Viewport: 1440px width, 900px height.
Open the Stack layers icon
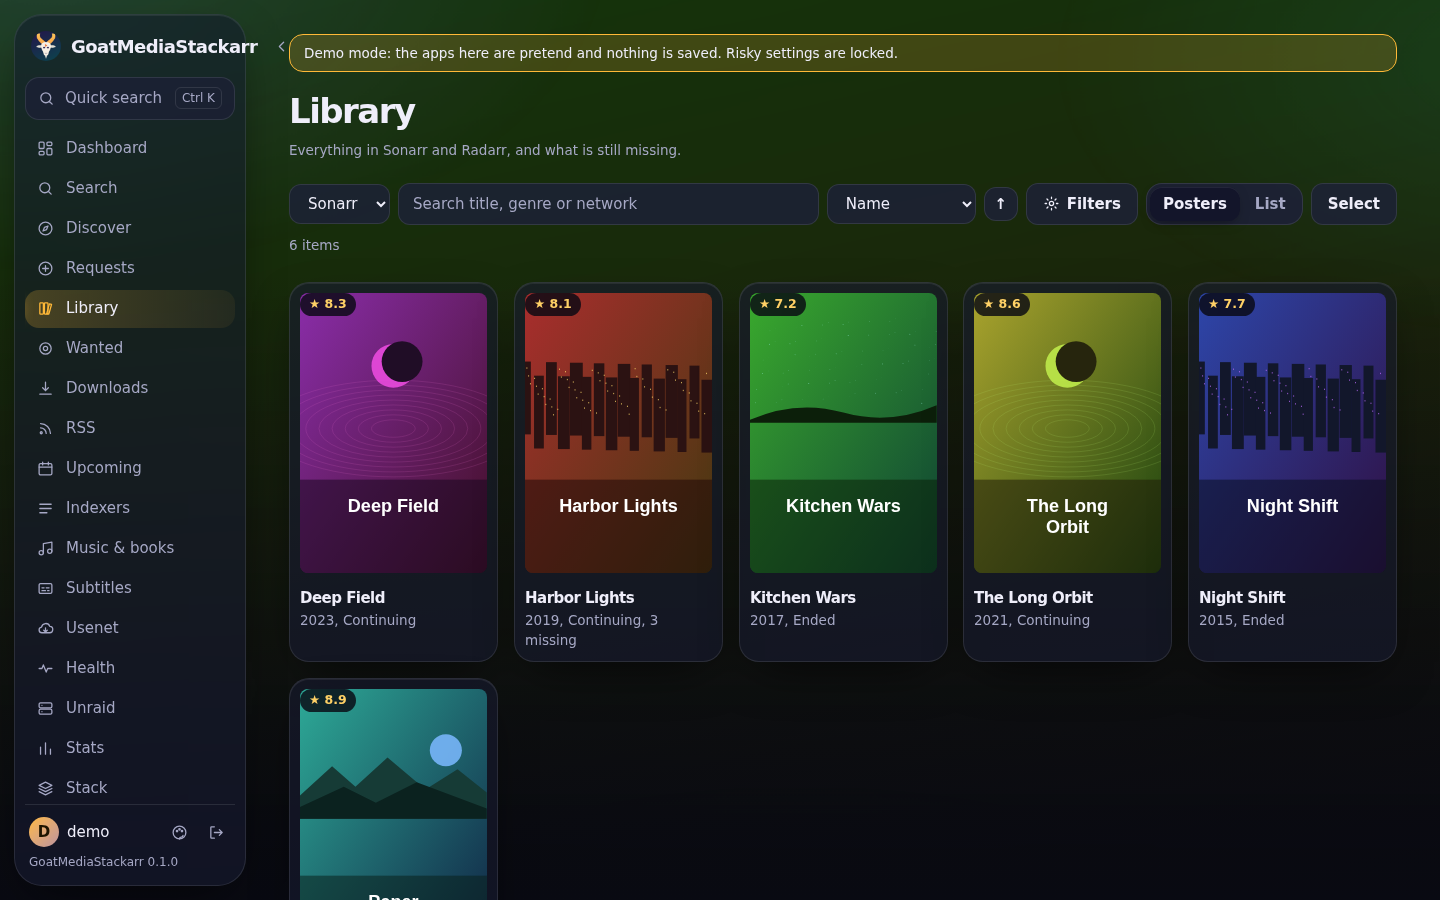(x=45, y=788)
